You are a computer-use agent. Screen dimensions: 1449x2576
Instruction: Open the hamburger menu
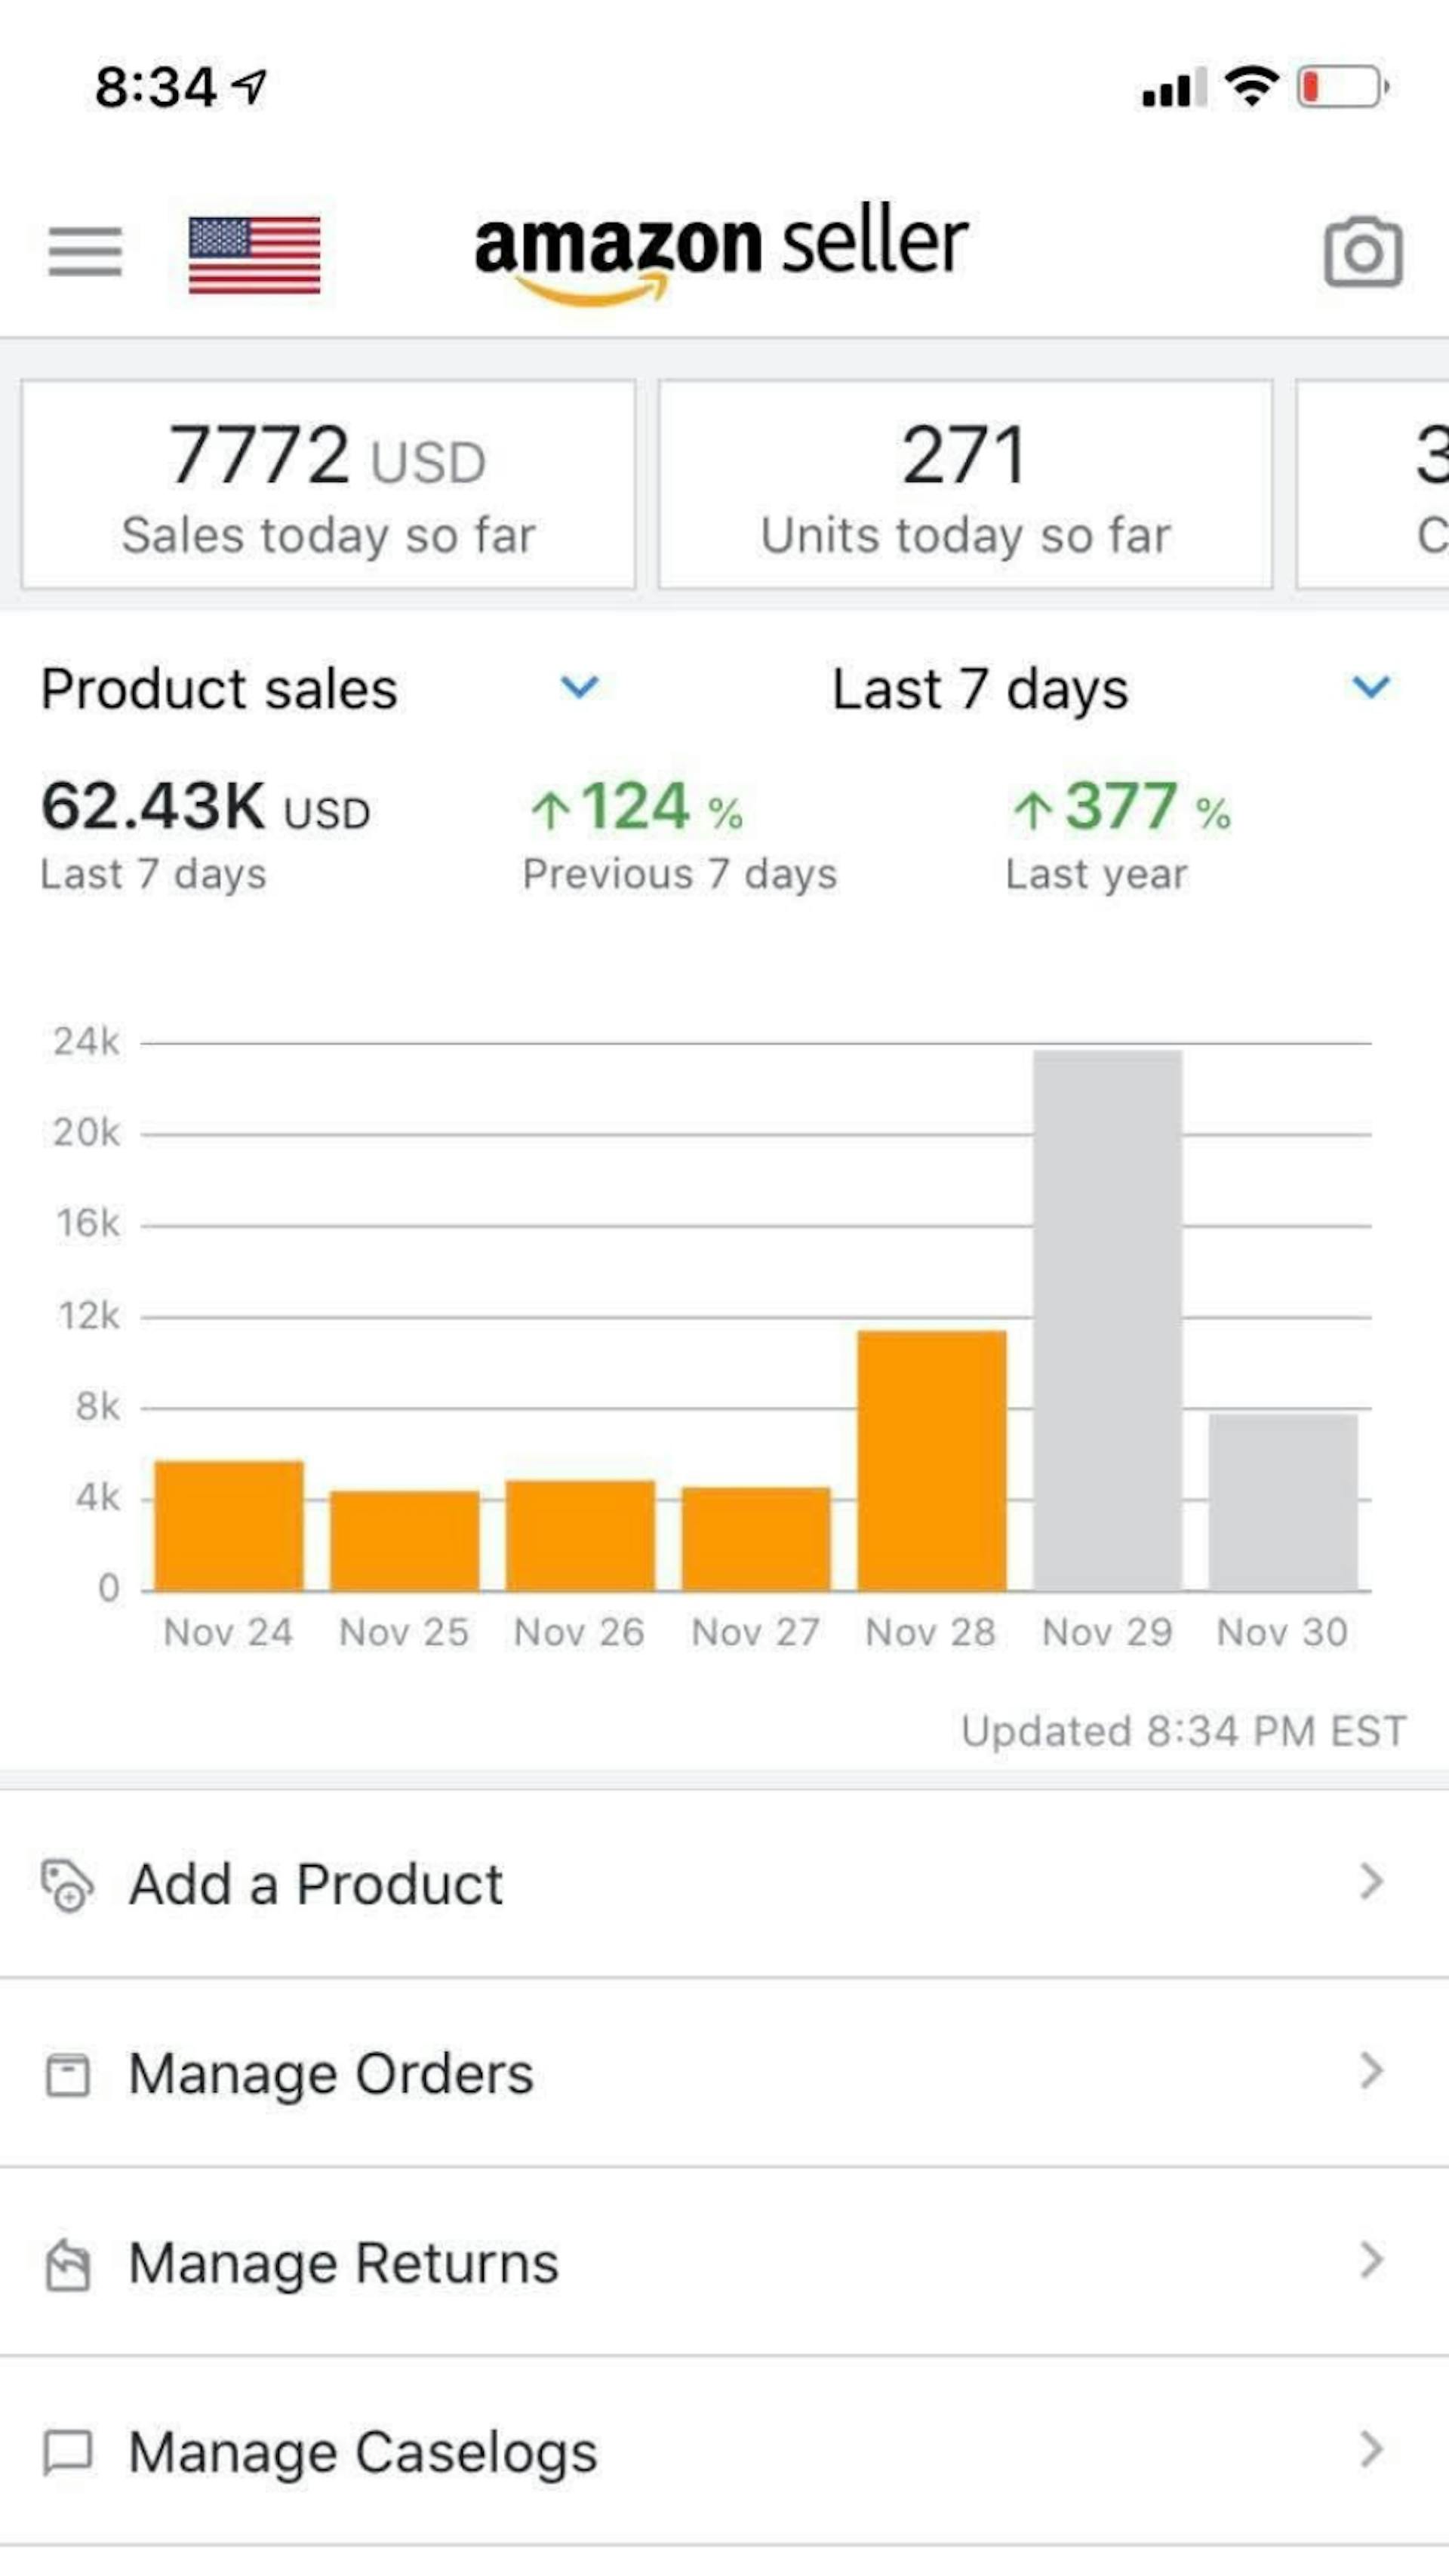point(85,251)
